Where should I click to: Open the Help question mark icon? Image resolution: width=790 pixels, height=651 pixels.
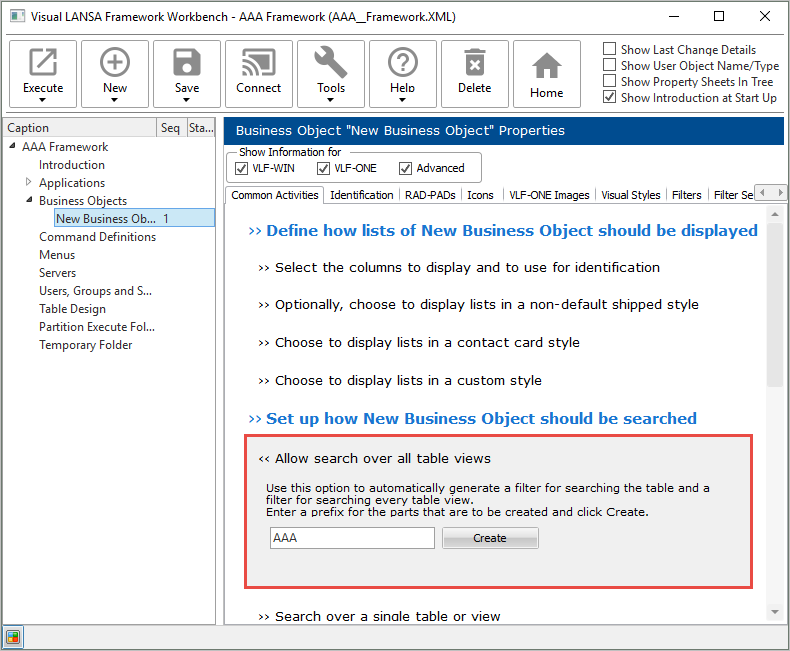(x=403, y=63)
